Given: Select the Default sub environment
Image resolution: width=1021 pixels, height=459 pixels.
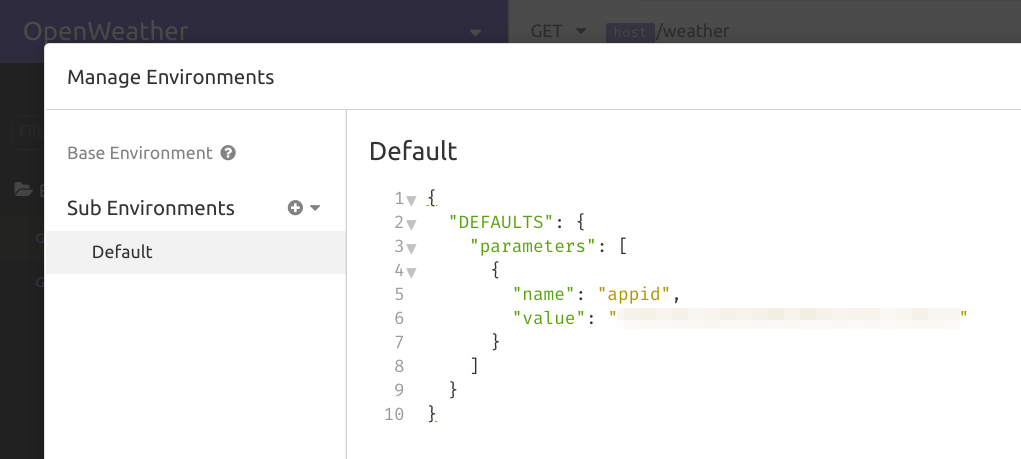Looking at the screenshot, I should click(195, 252).
